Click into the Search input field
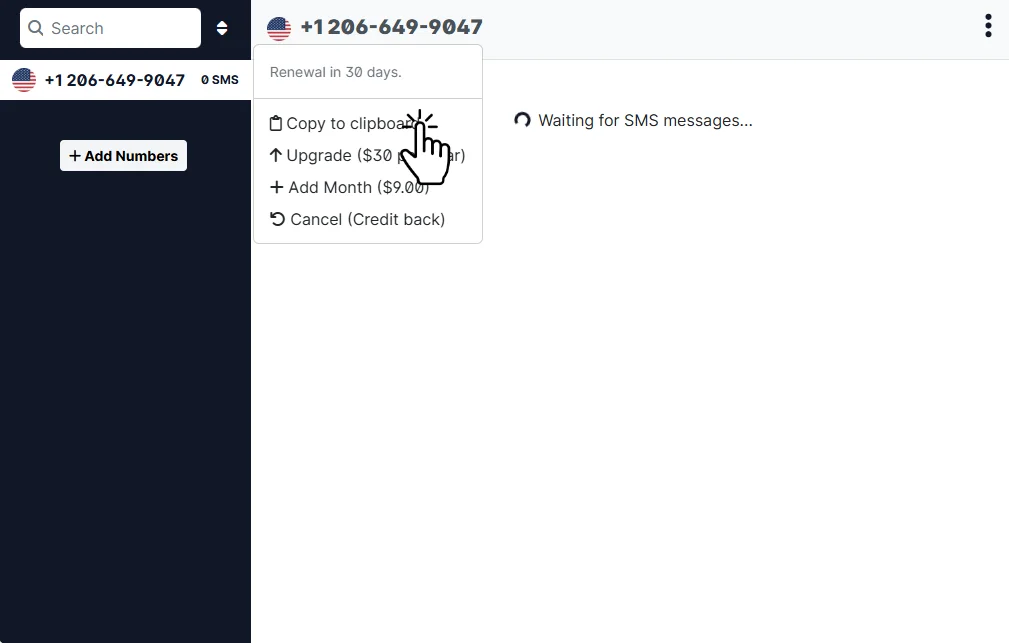The width and height of the screenshot is (1009, 643). coord(111,28)
